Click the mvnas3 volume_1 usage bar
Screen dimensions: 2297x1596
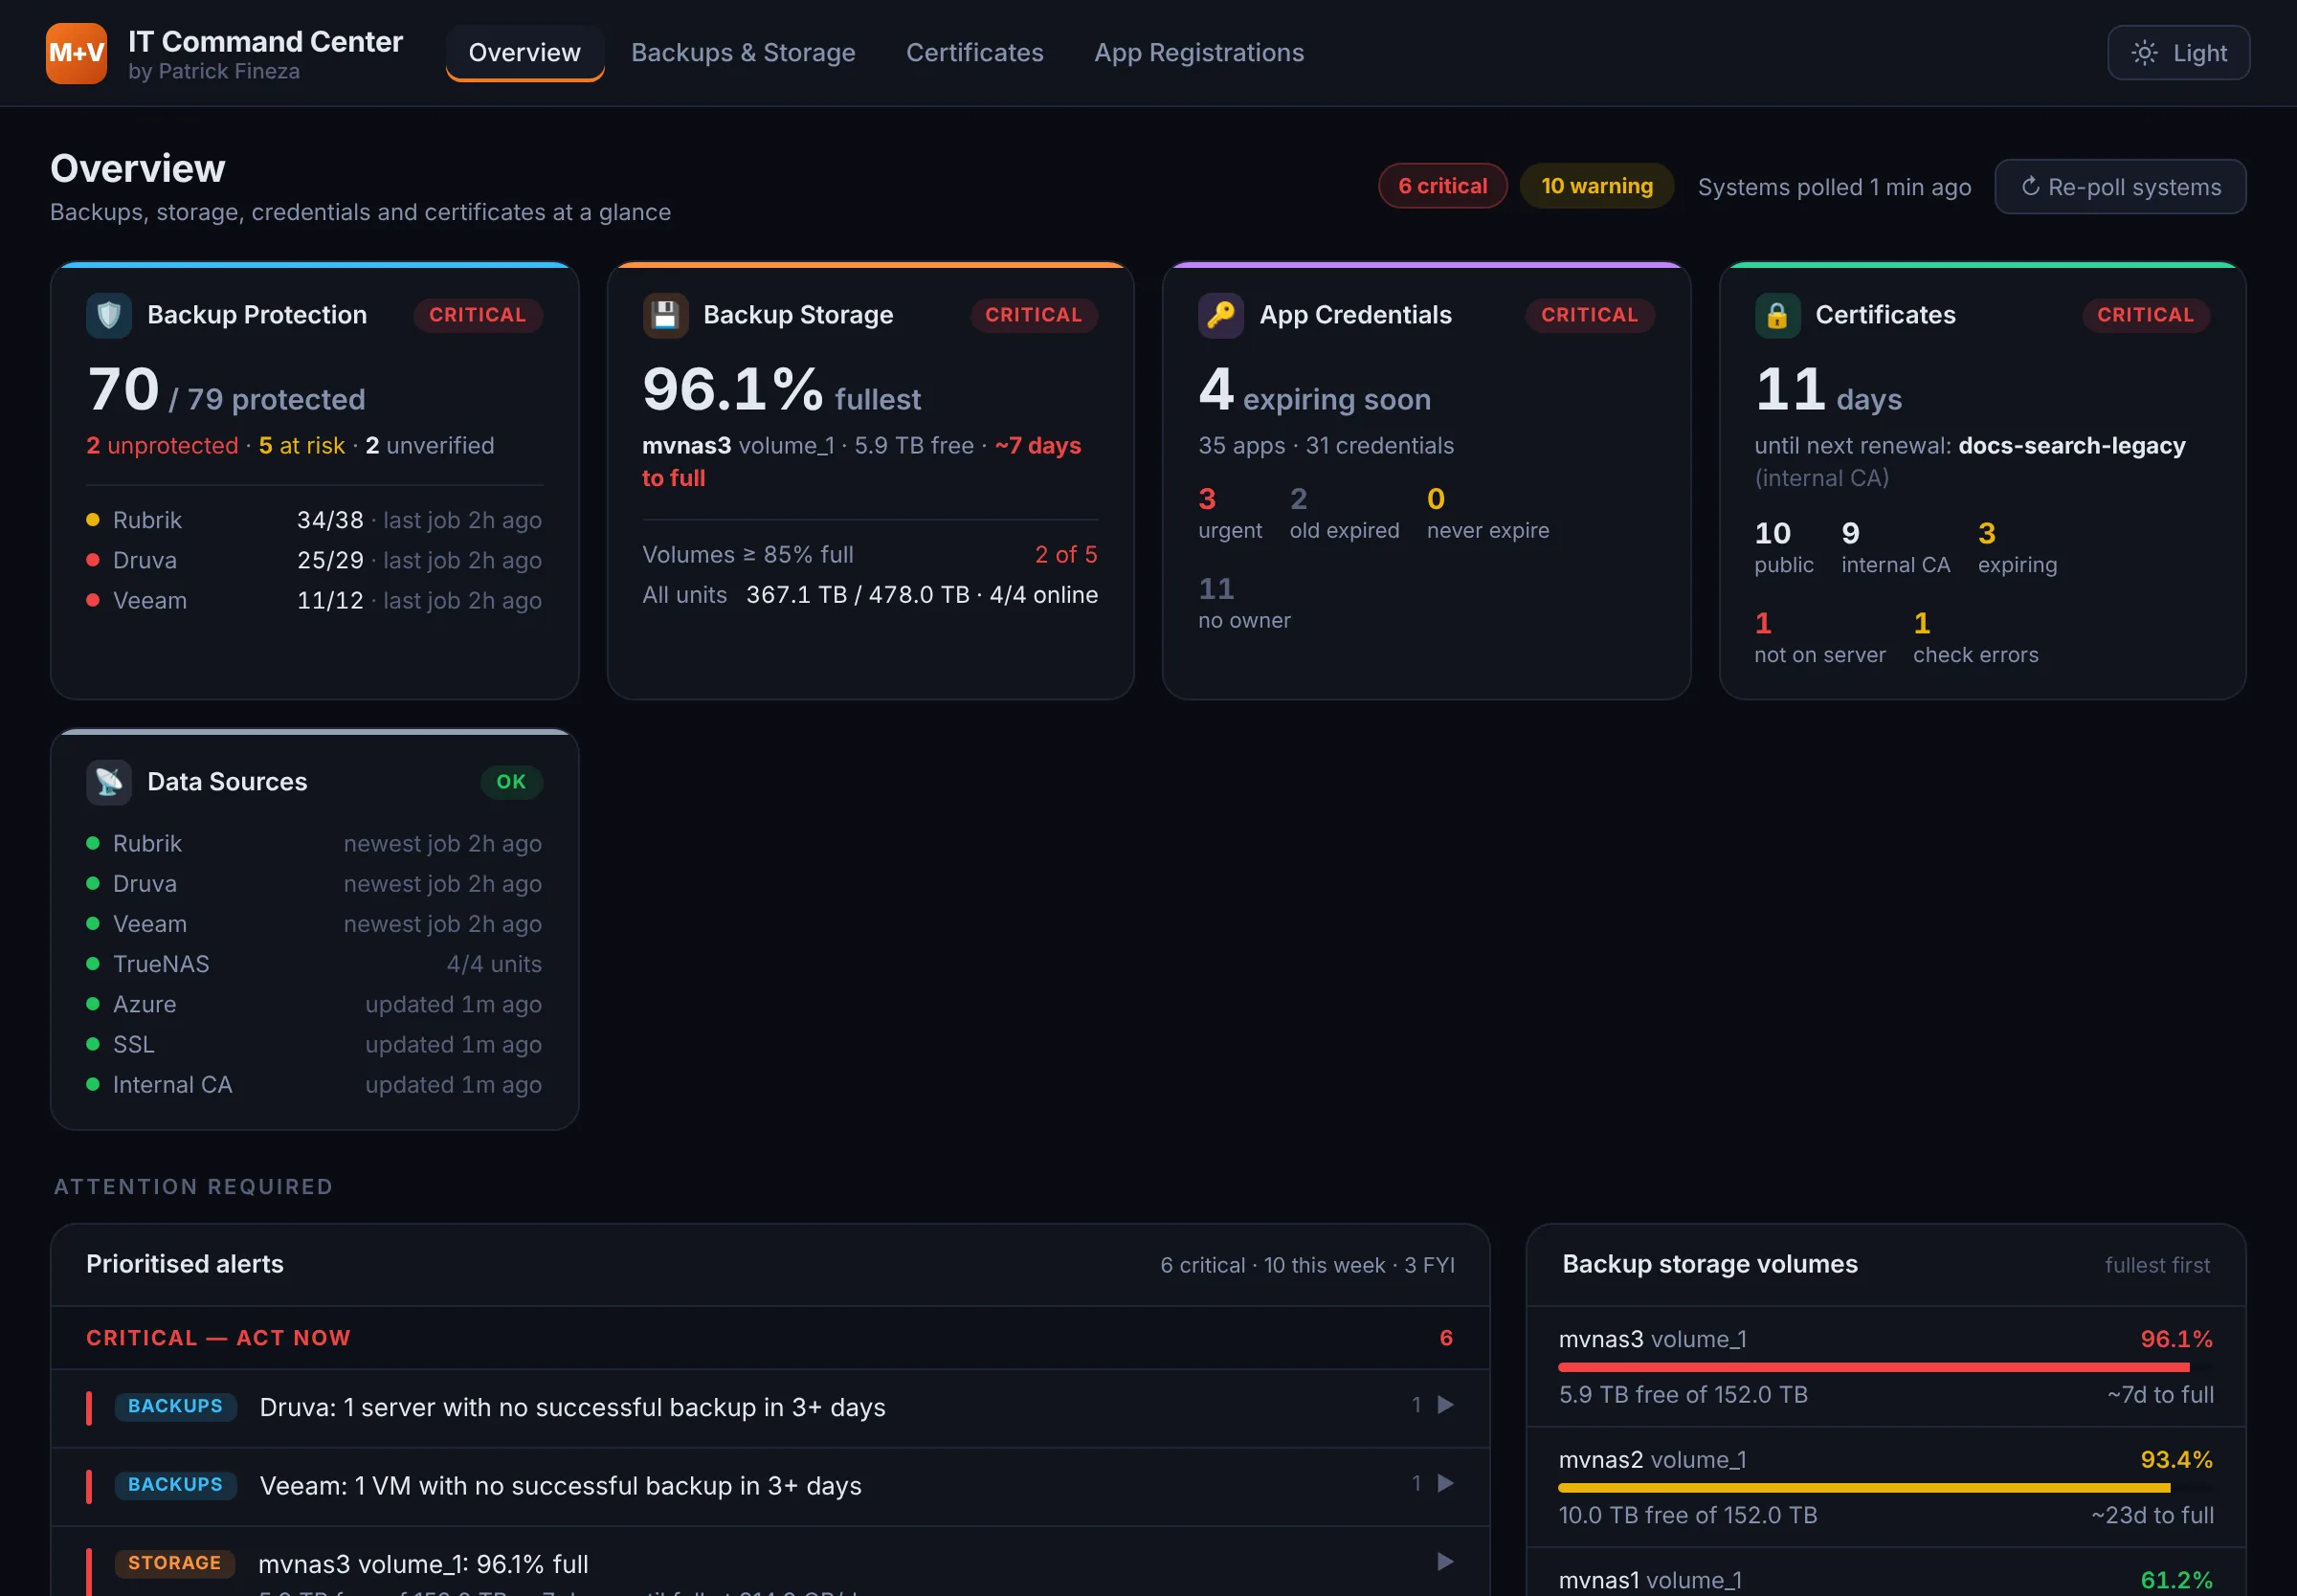click(1886, 1367)
